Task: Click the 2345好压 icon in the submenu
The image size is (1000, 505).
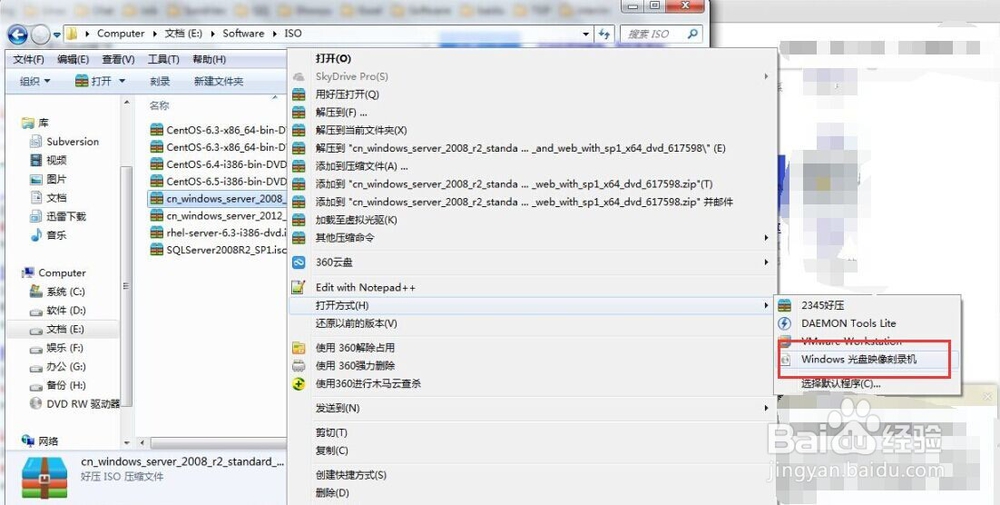Action: coord(784,305)
